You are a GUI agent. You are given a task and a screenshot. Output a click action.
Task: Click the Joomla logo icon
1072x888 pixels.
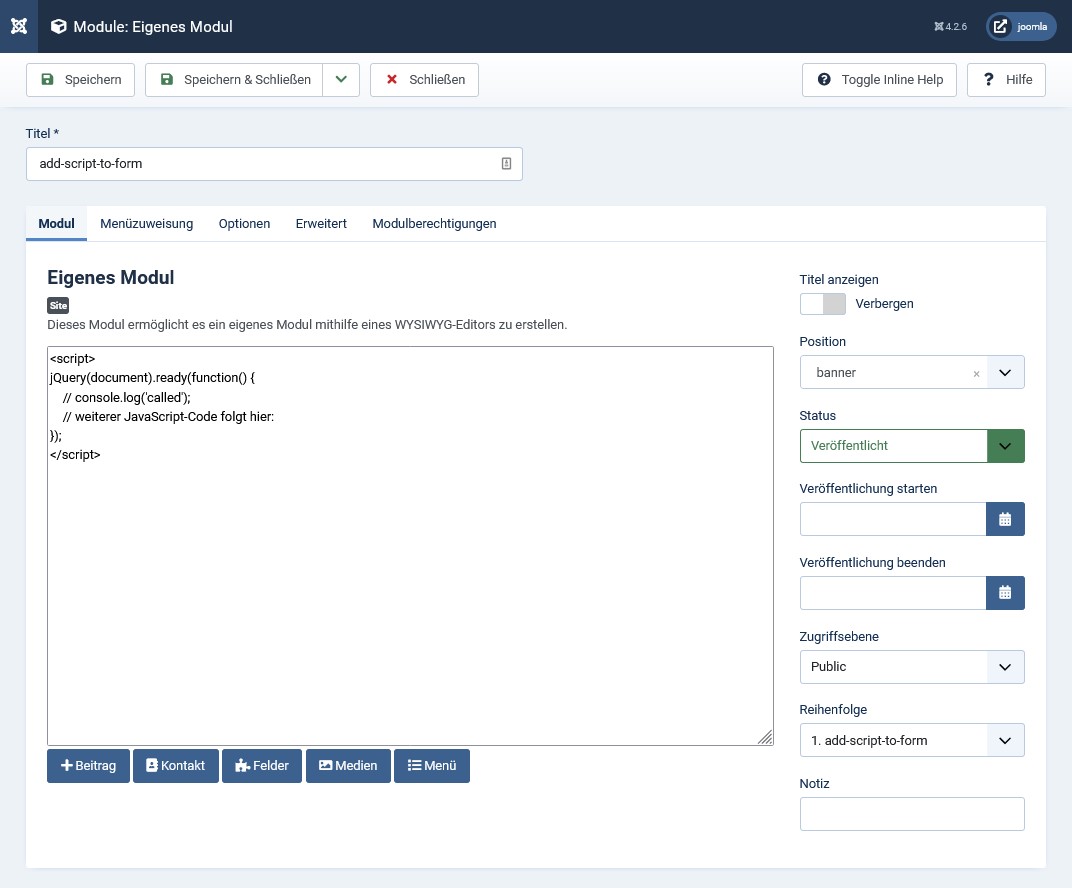19,26
